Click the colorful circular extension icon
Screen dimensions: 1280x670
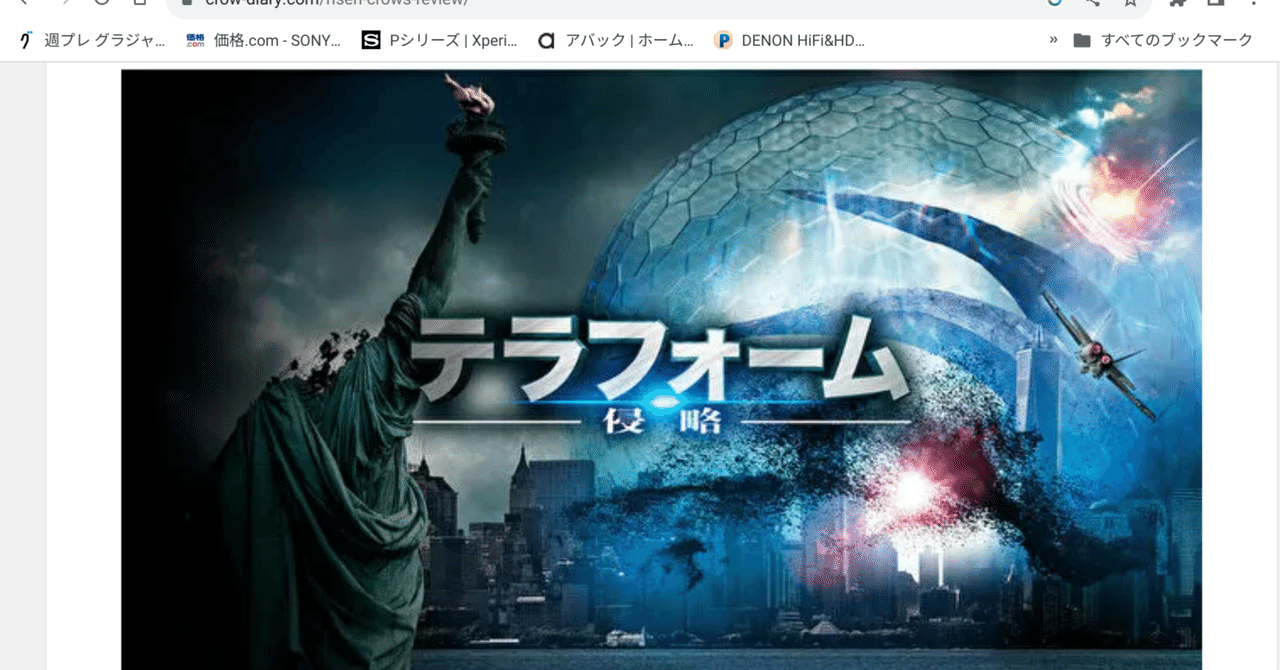pos(1053,4)
